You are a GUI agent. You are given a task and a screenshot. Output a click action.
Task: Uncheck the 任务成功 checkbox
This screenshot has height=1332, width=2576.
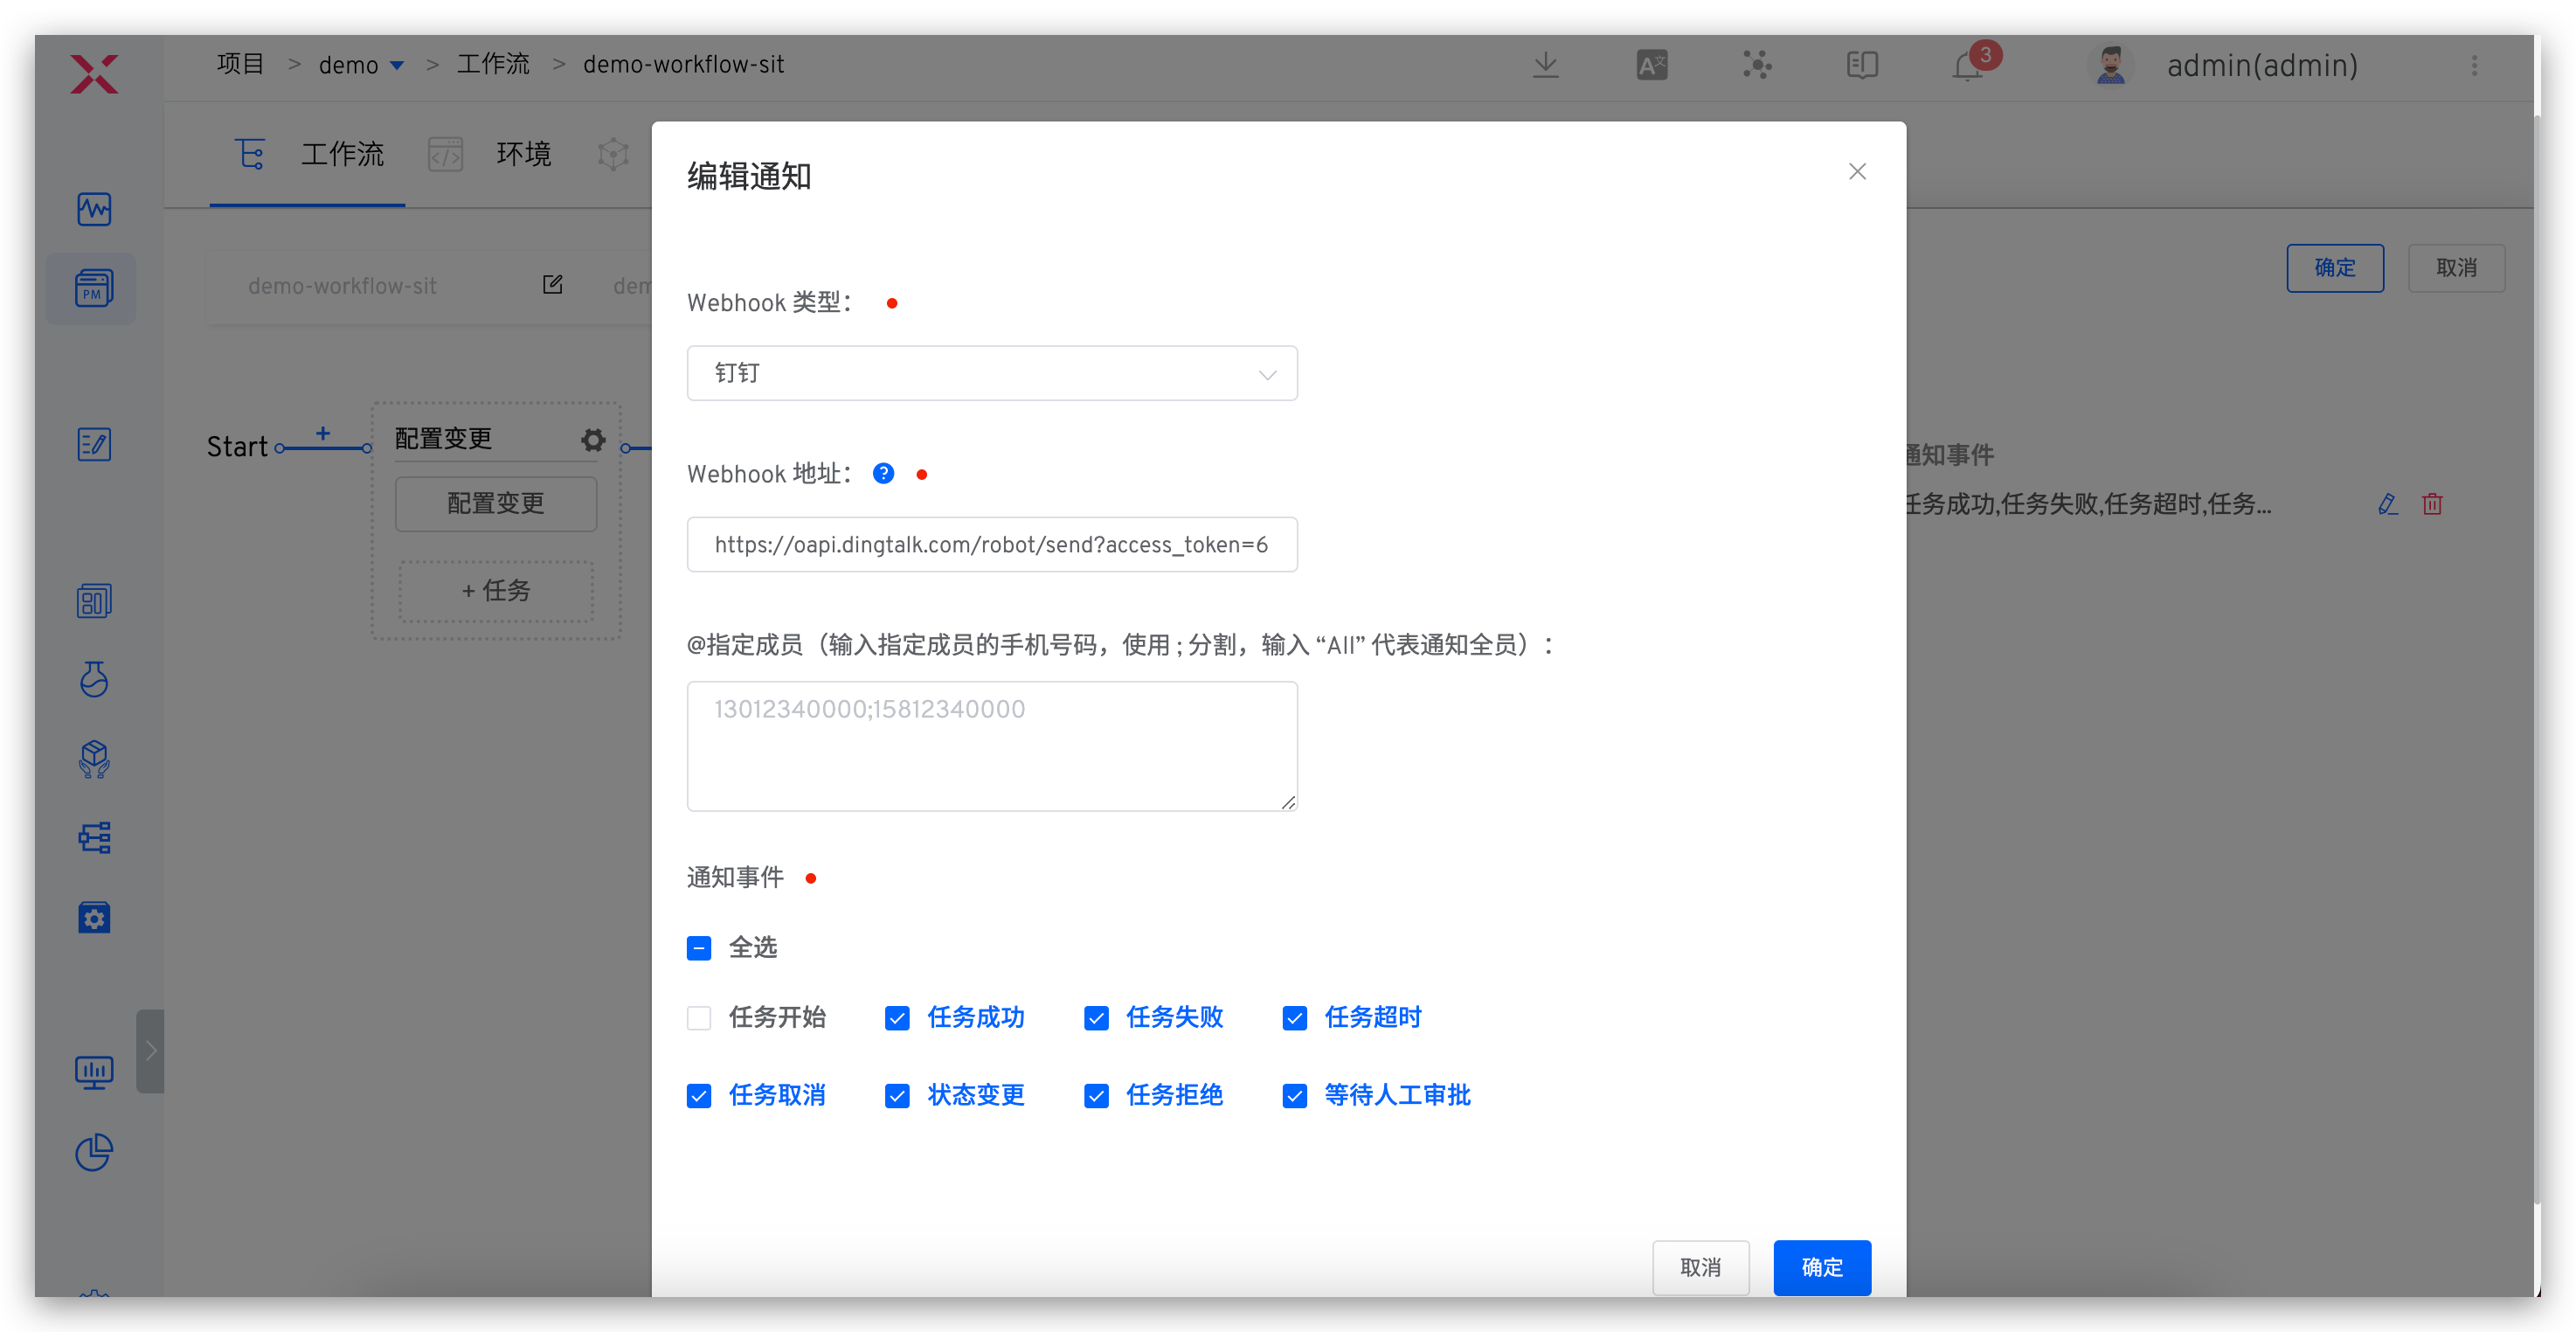897,1017
